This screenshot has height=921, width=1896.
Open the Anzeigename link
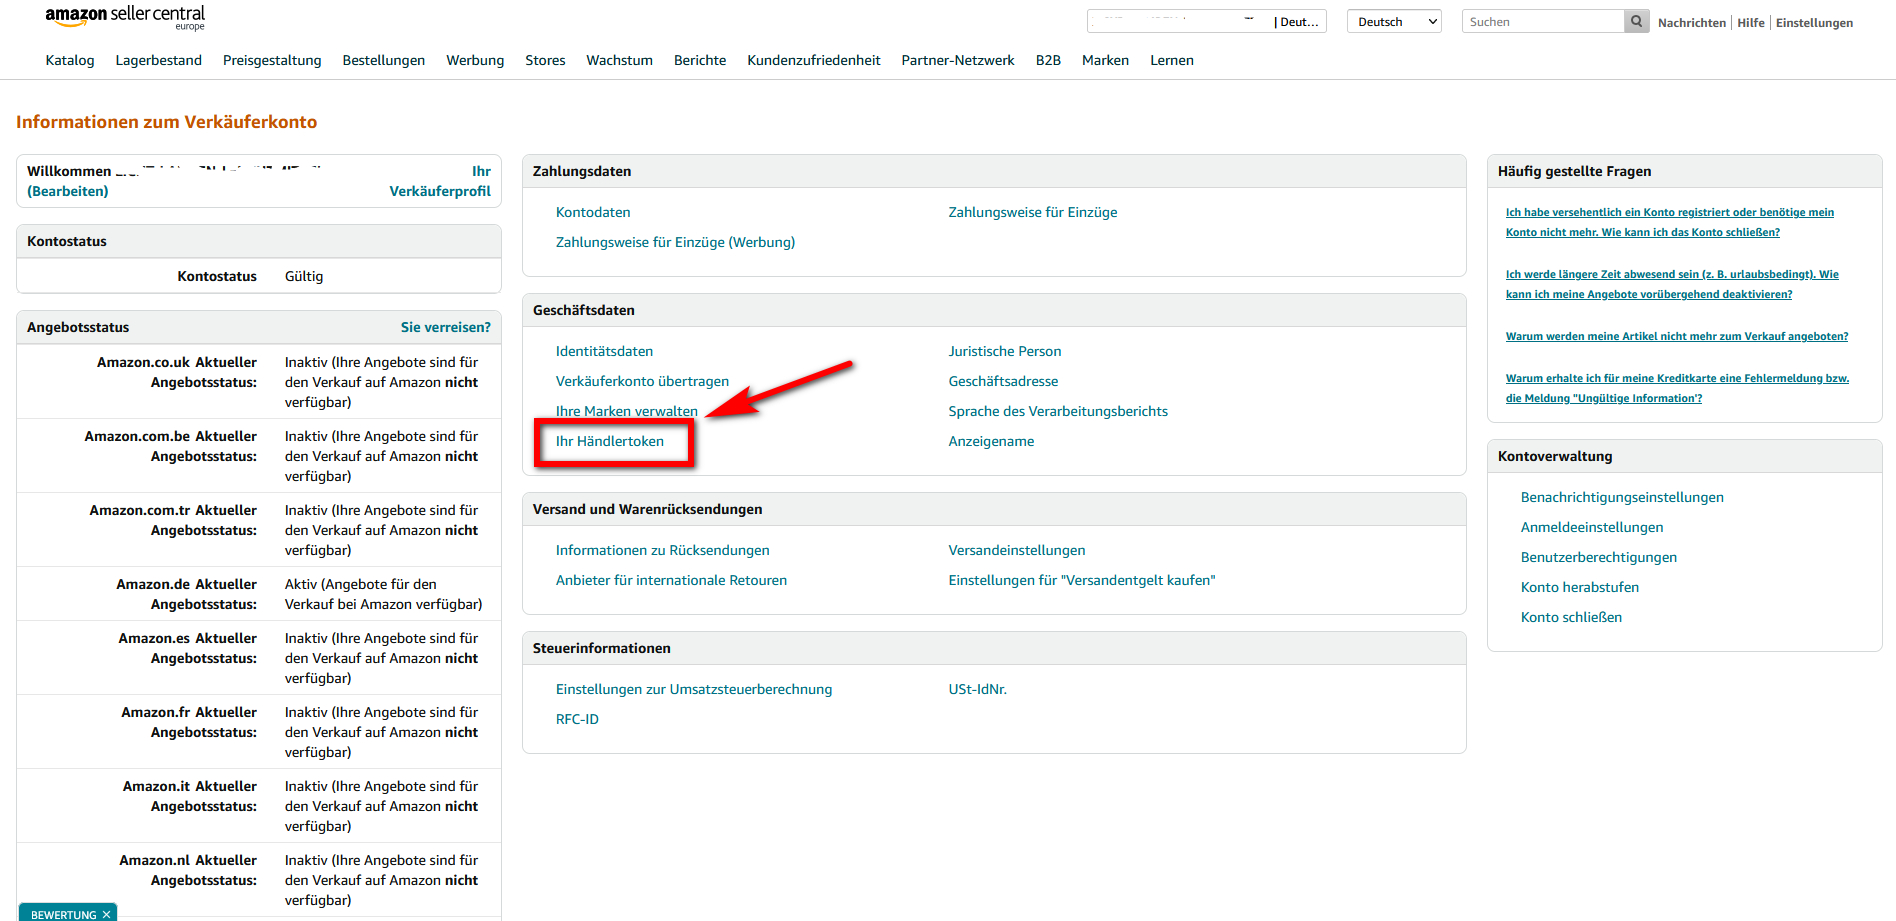tap(991, 441)
